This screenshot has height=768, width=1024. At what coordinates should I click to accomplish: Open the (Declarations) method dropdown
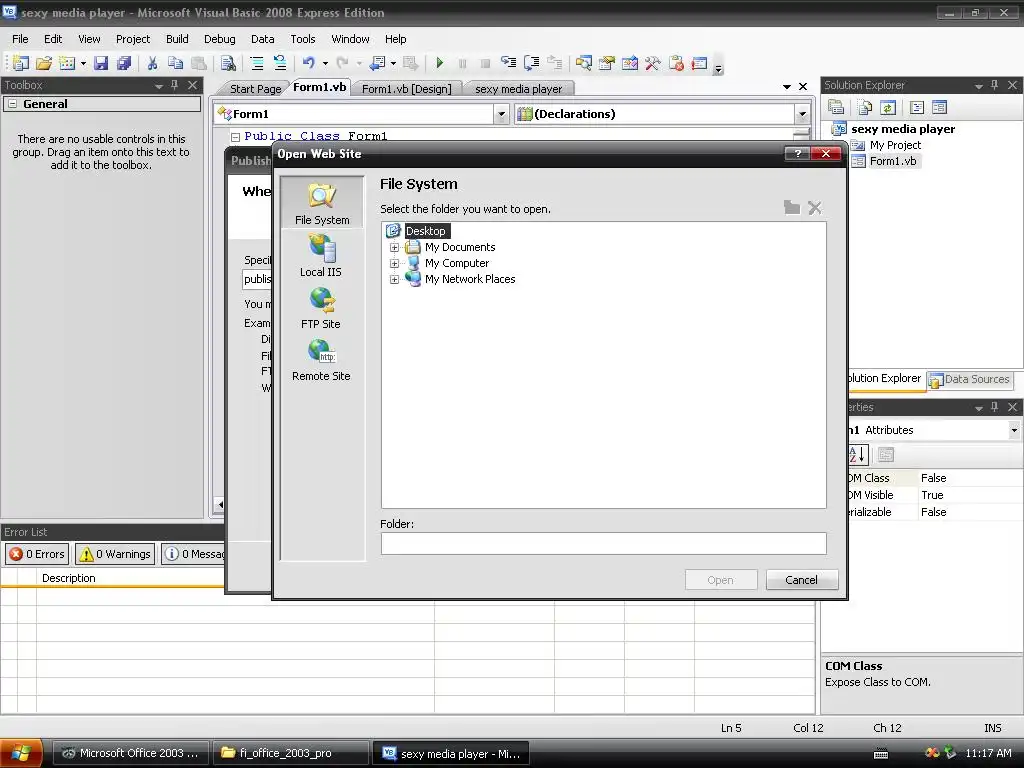pyautogui.click(x=802, y=114)
